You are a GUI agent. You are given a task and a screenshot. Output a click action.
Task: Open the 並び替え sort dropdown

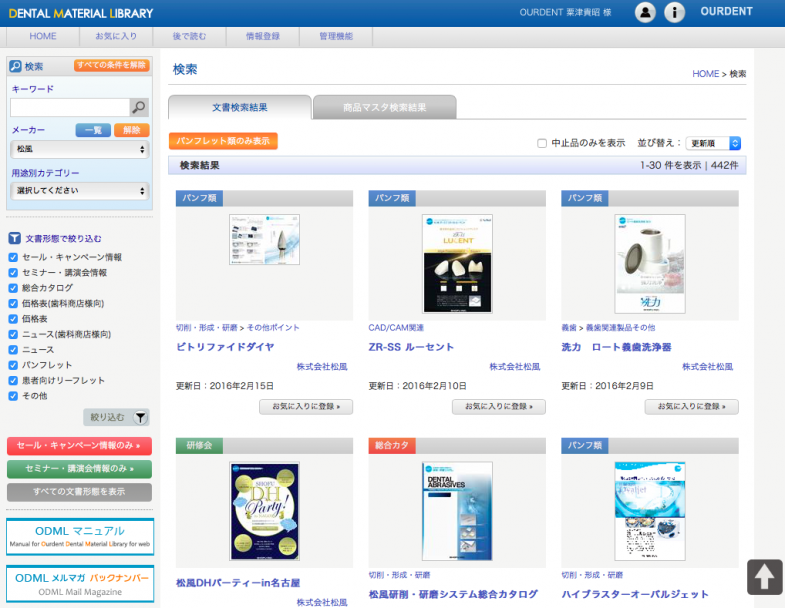pyautogui.click(x=713, y=143)
